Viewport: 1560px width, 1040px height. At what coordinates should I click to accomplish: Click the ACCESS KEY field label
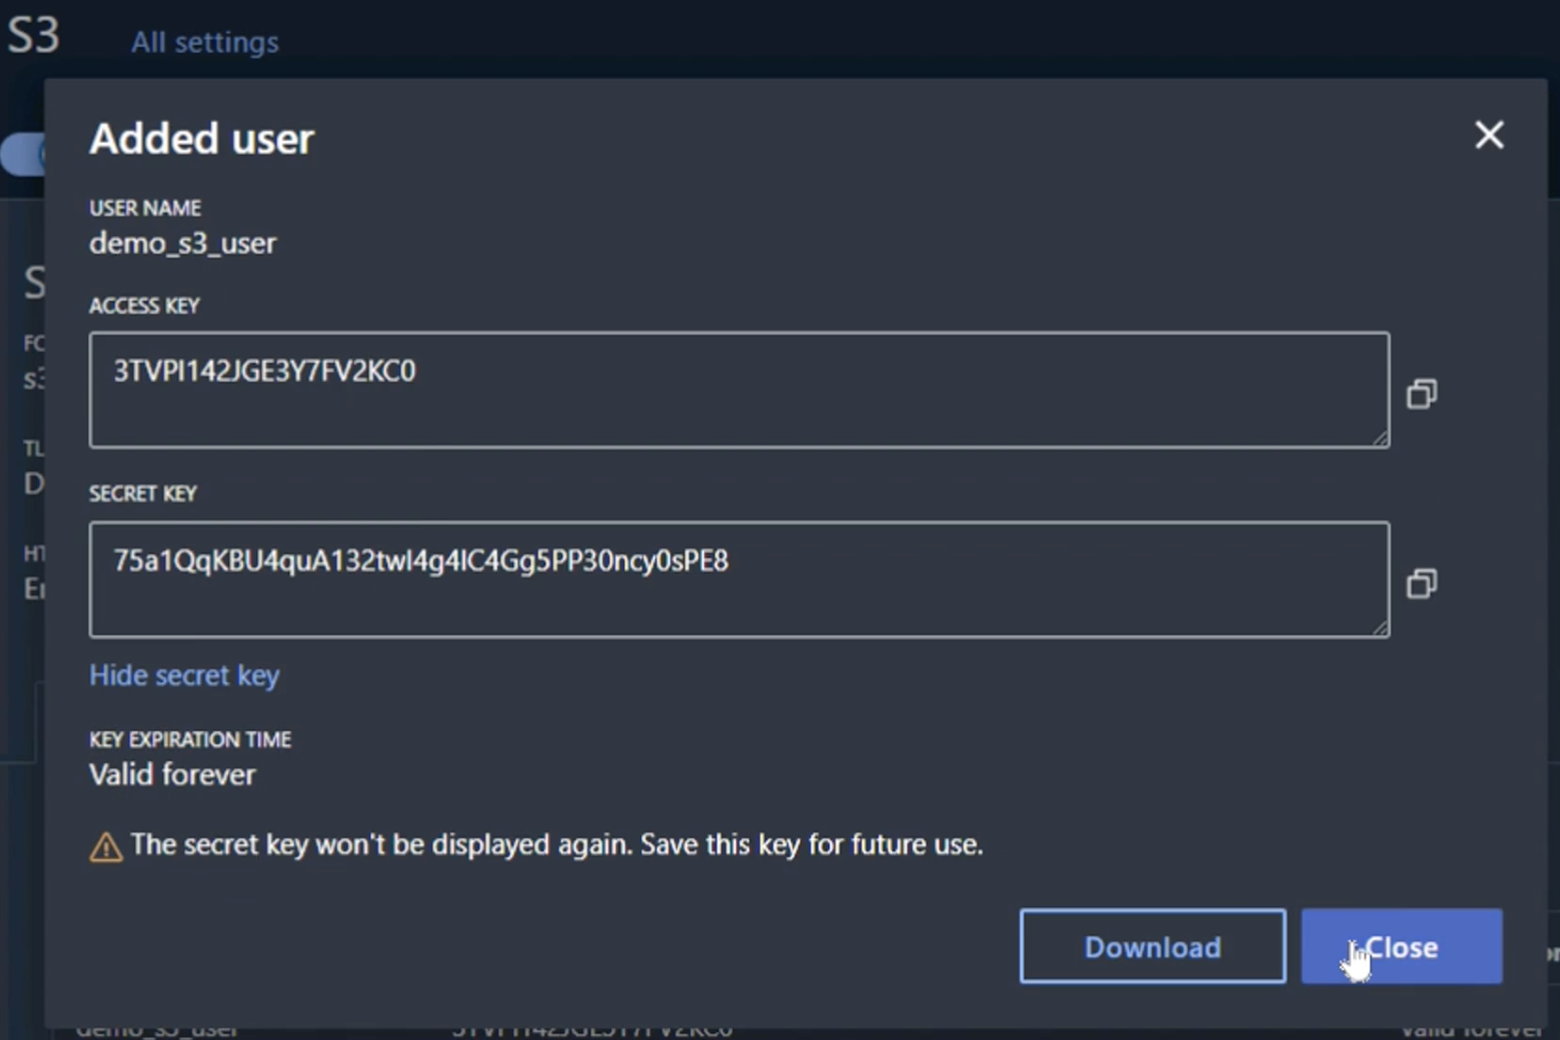coord(144,306)
